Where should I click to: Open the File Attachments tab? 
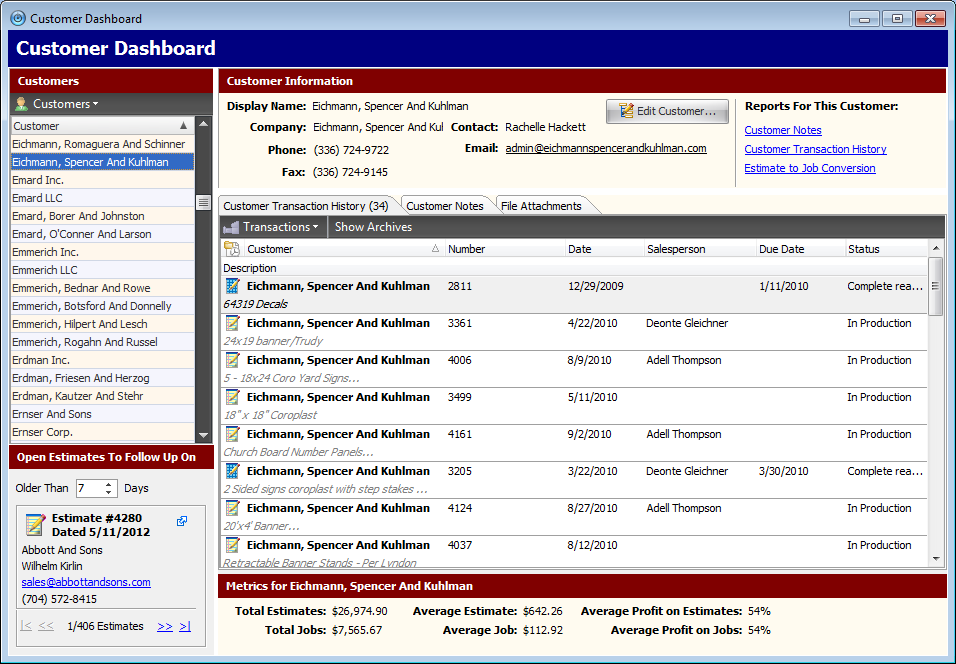coord(541,206)
